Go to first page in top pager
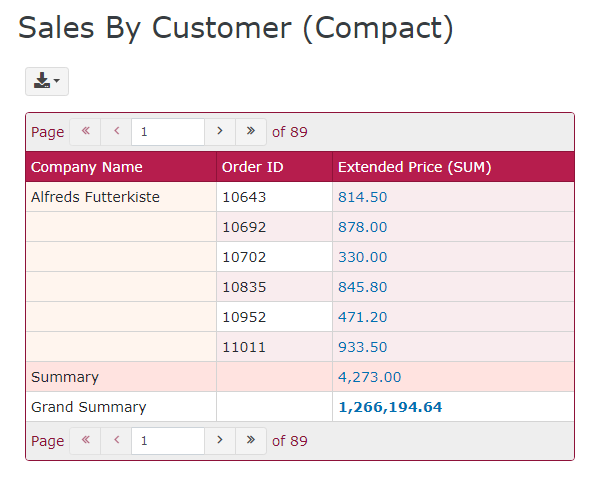The image size is (604, 486). pos(85,131)
